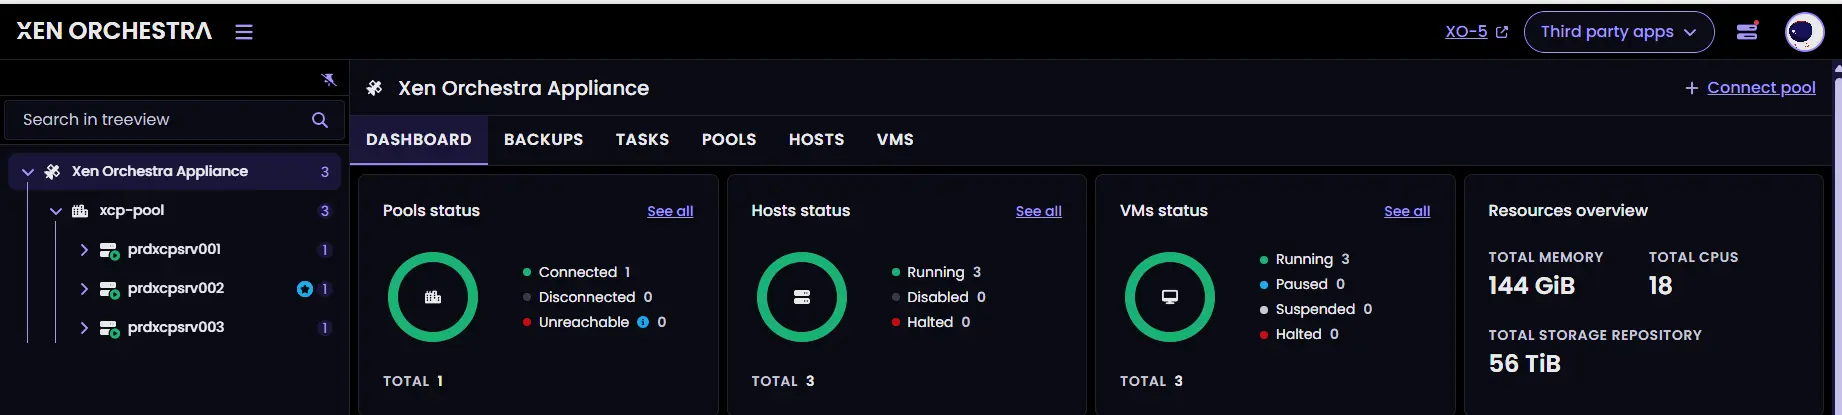Click the 144 GiB total memory value
The width and height of the screenshot is (1842, 415).
tap(1531, 286)
